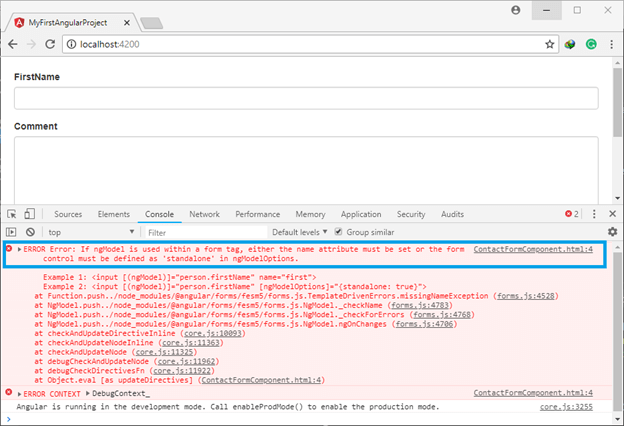The height and width of the screenshot is (426, 624).
Task: Click the console prompt input line
Action: tap(306, 419)
